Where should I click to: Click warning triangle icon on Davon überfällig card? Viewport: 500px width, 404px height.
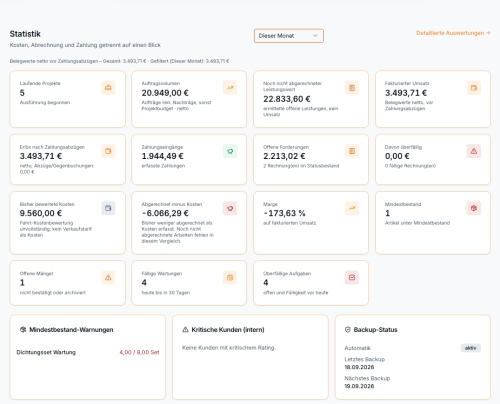pyautogui.click(x=474, y=151)
